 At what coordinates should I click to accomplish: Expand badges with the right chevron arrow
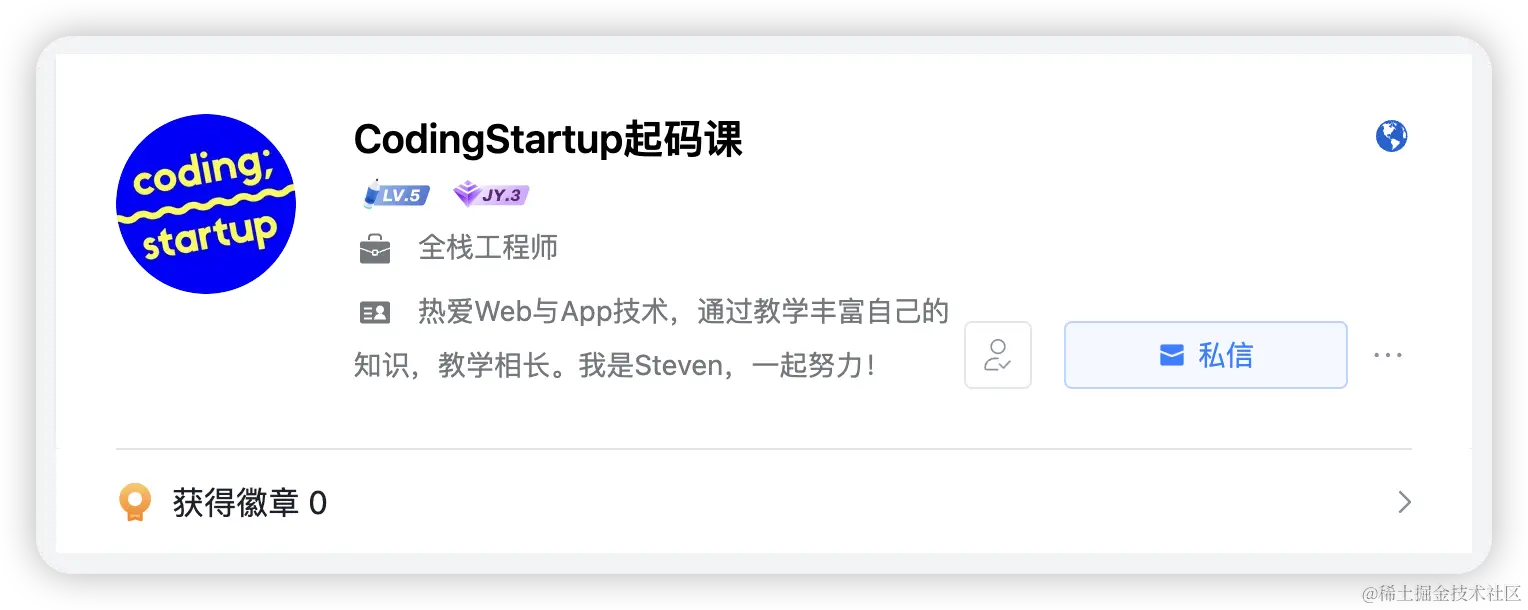coord(1404,502)
